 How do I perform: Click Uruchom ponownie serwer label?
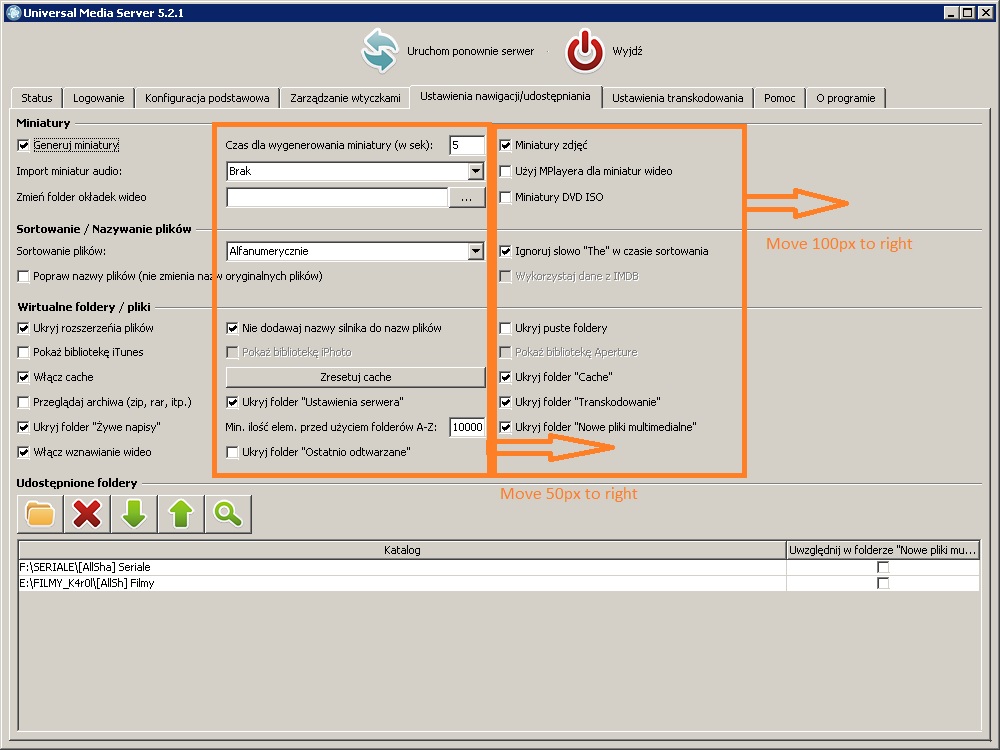(x=471, y=51)
